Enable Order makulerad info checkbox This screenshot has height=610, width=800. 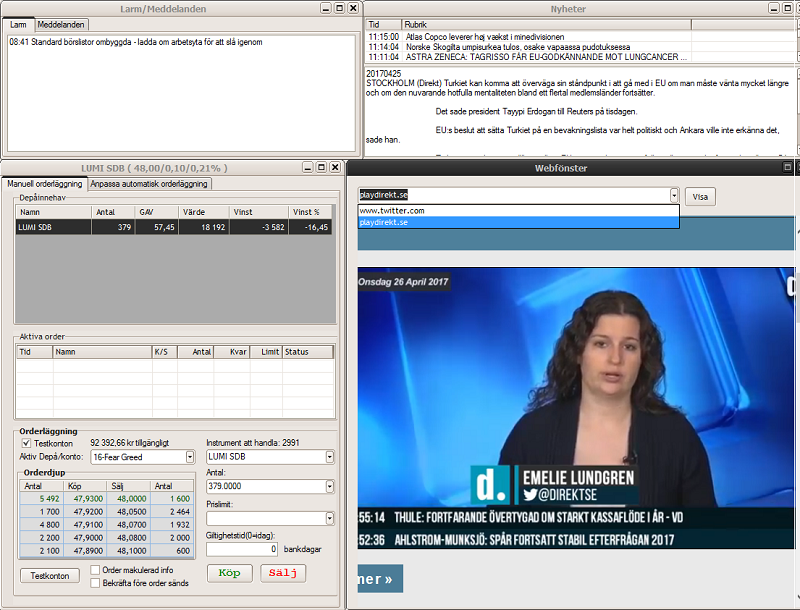point(96,570)
